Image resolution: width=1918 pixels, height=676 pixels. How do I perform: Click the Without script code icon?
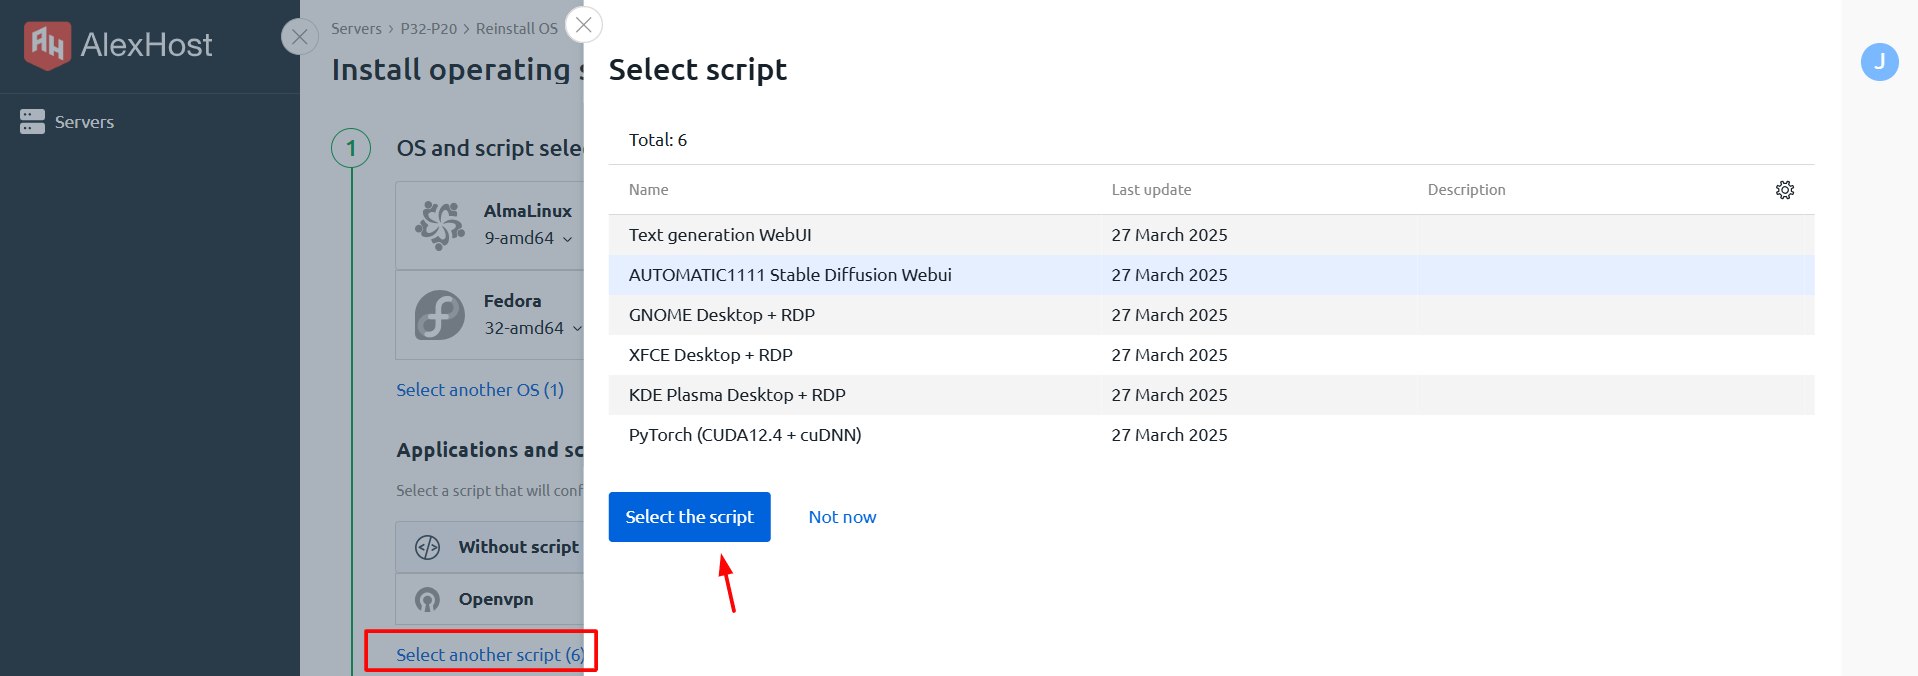coord(428,547)
